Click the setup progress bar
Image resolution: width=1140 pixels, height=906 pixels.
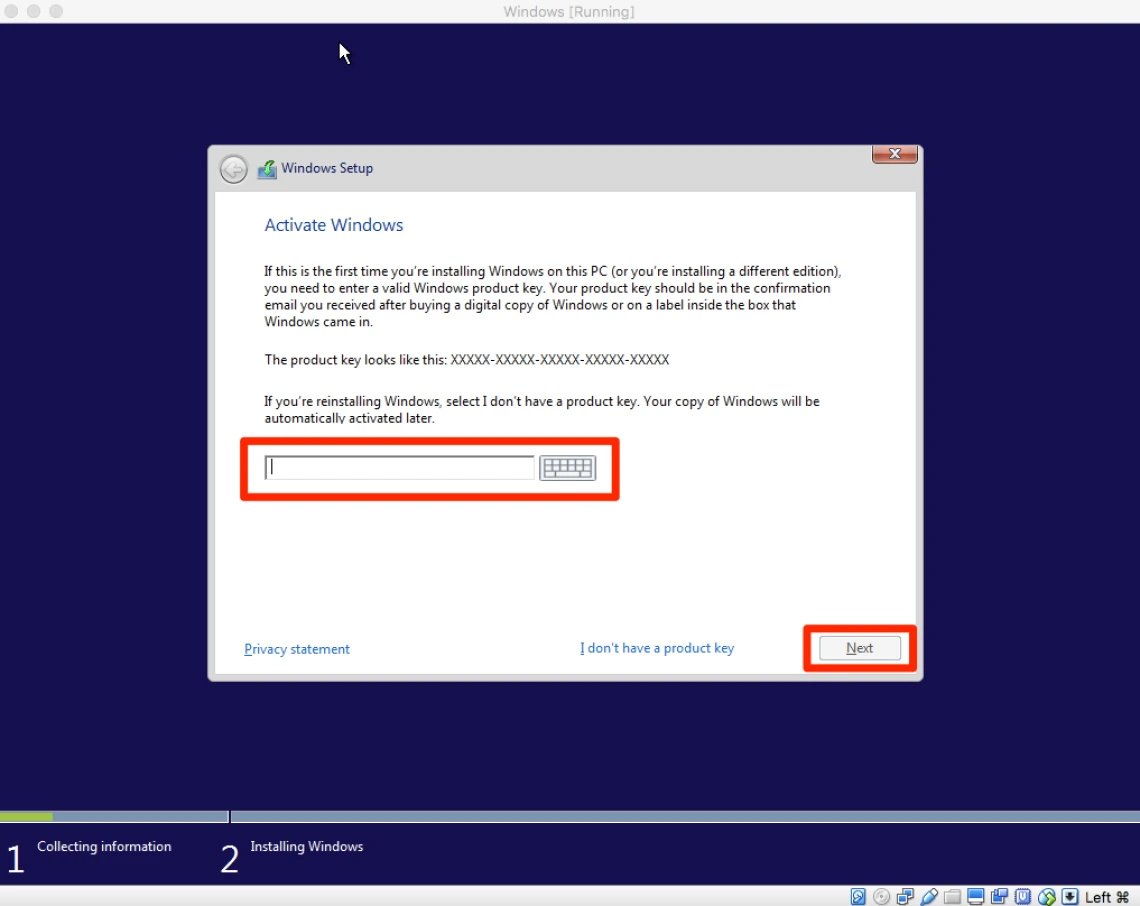click(x=570, y=817)
